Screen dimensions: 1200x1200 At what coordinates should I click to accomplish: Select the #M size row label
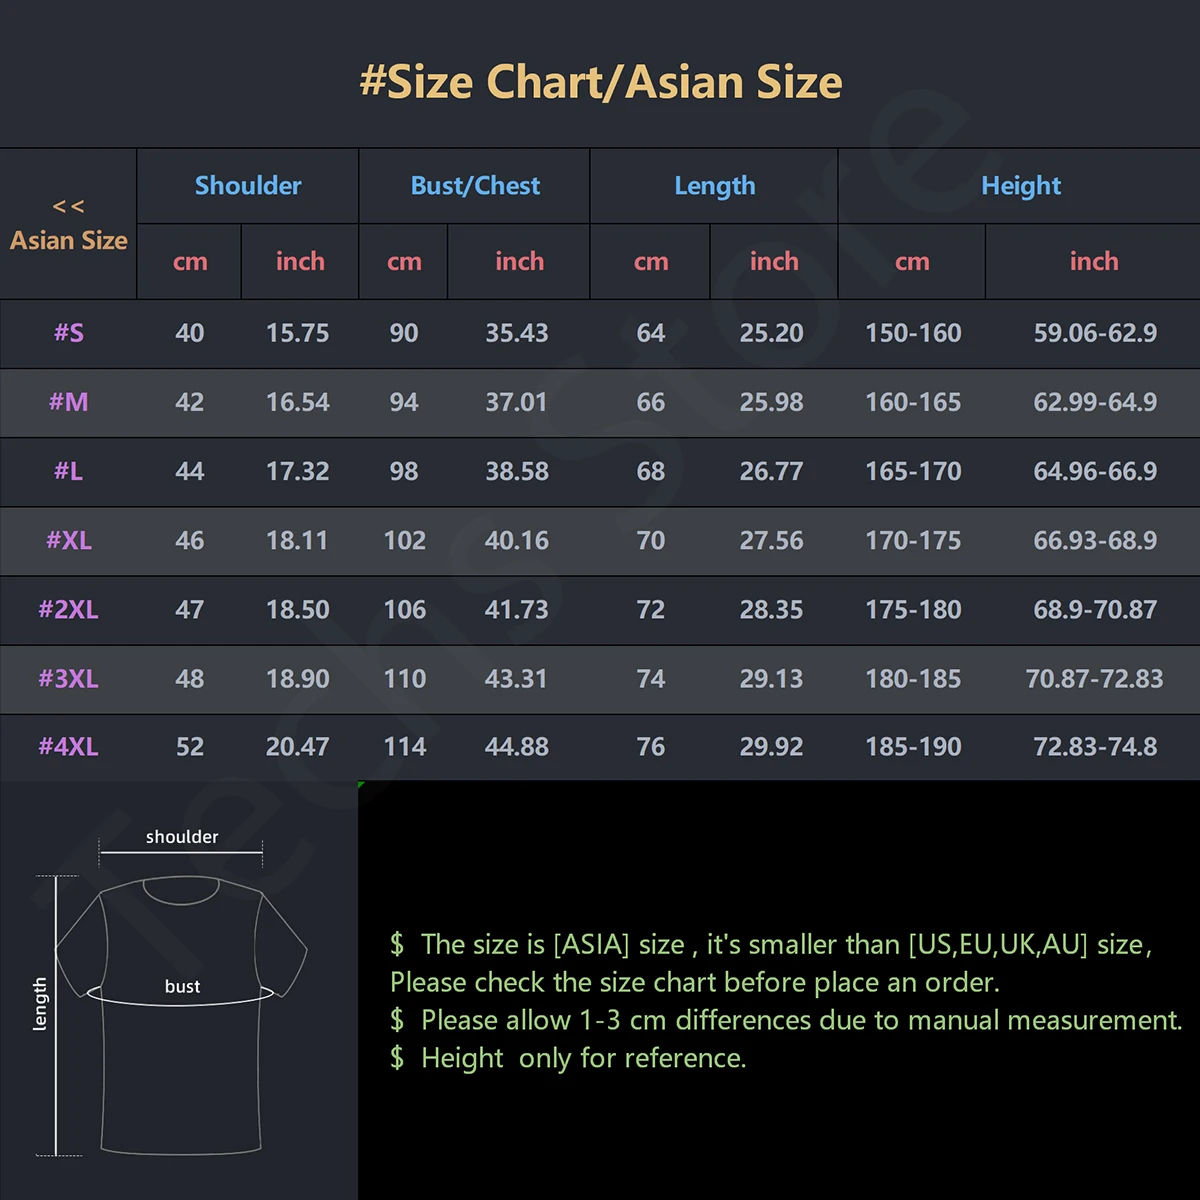(69, 402)
